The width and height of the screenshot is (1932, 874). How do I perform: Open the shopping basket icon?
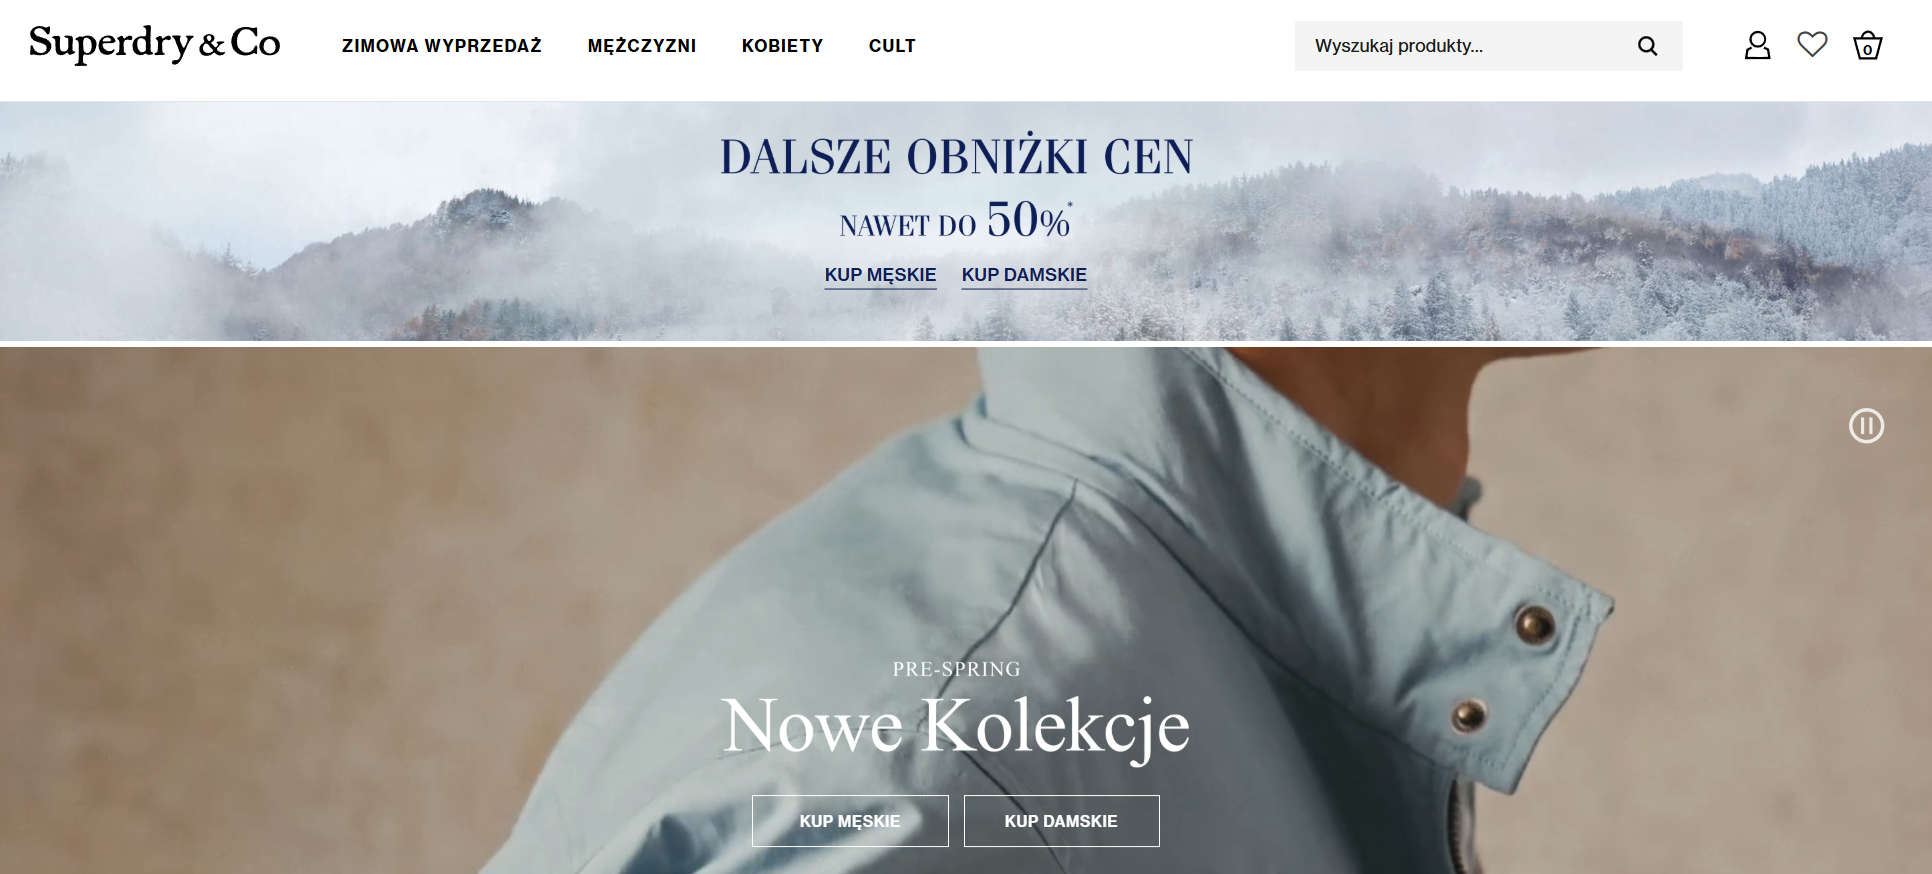pos(1867,45)
